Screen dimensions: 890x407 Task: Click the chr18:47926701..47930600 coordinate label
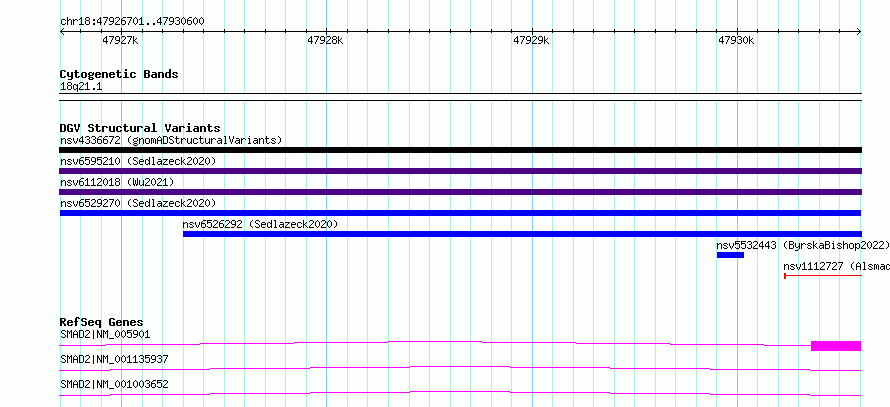coord(132,21)
